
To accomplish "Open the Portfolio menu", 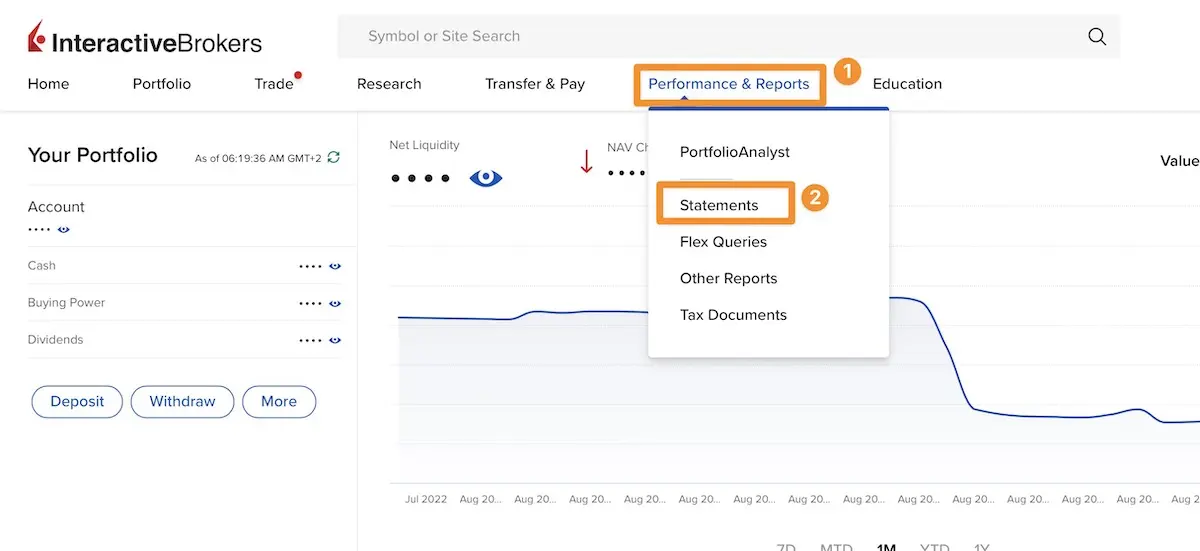I will (161, 84).
